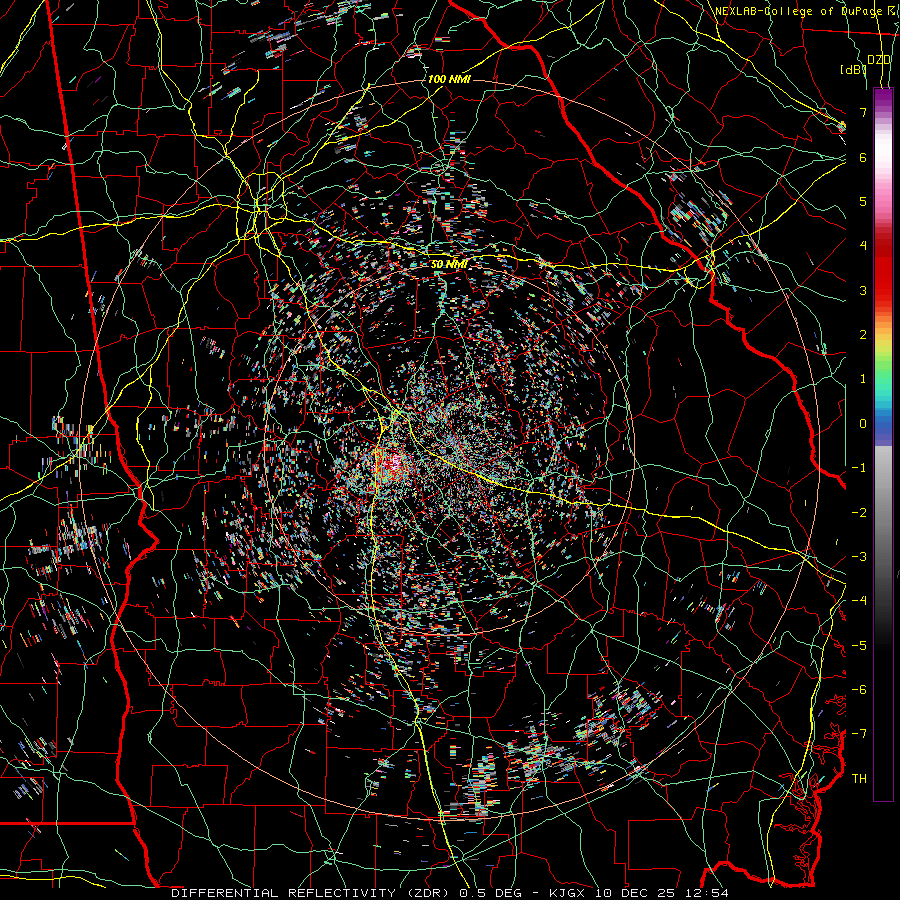Image resolution: width=900 pixels, height=900 pixels.
Task: Click the "[dB]" units label
Action: point(853,70)
